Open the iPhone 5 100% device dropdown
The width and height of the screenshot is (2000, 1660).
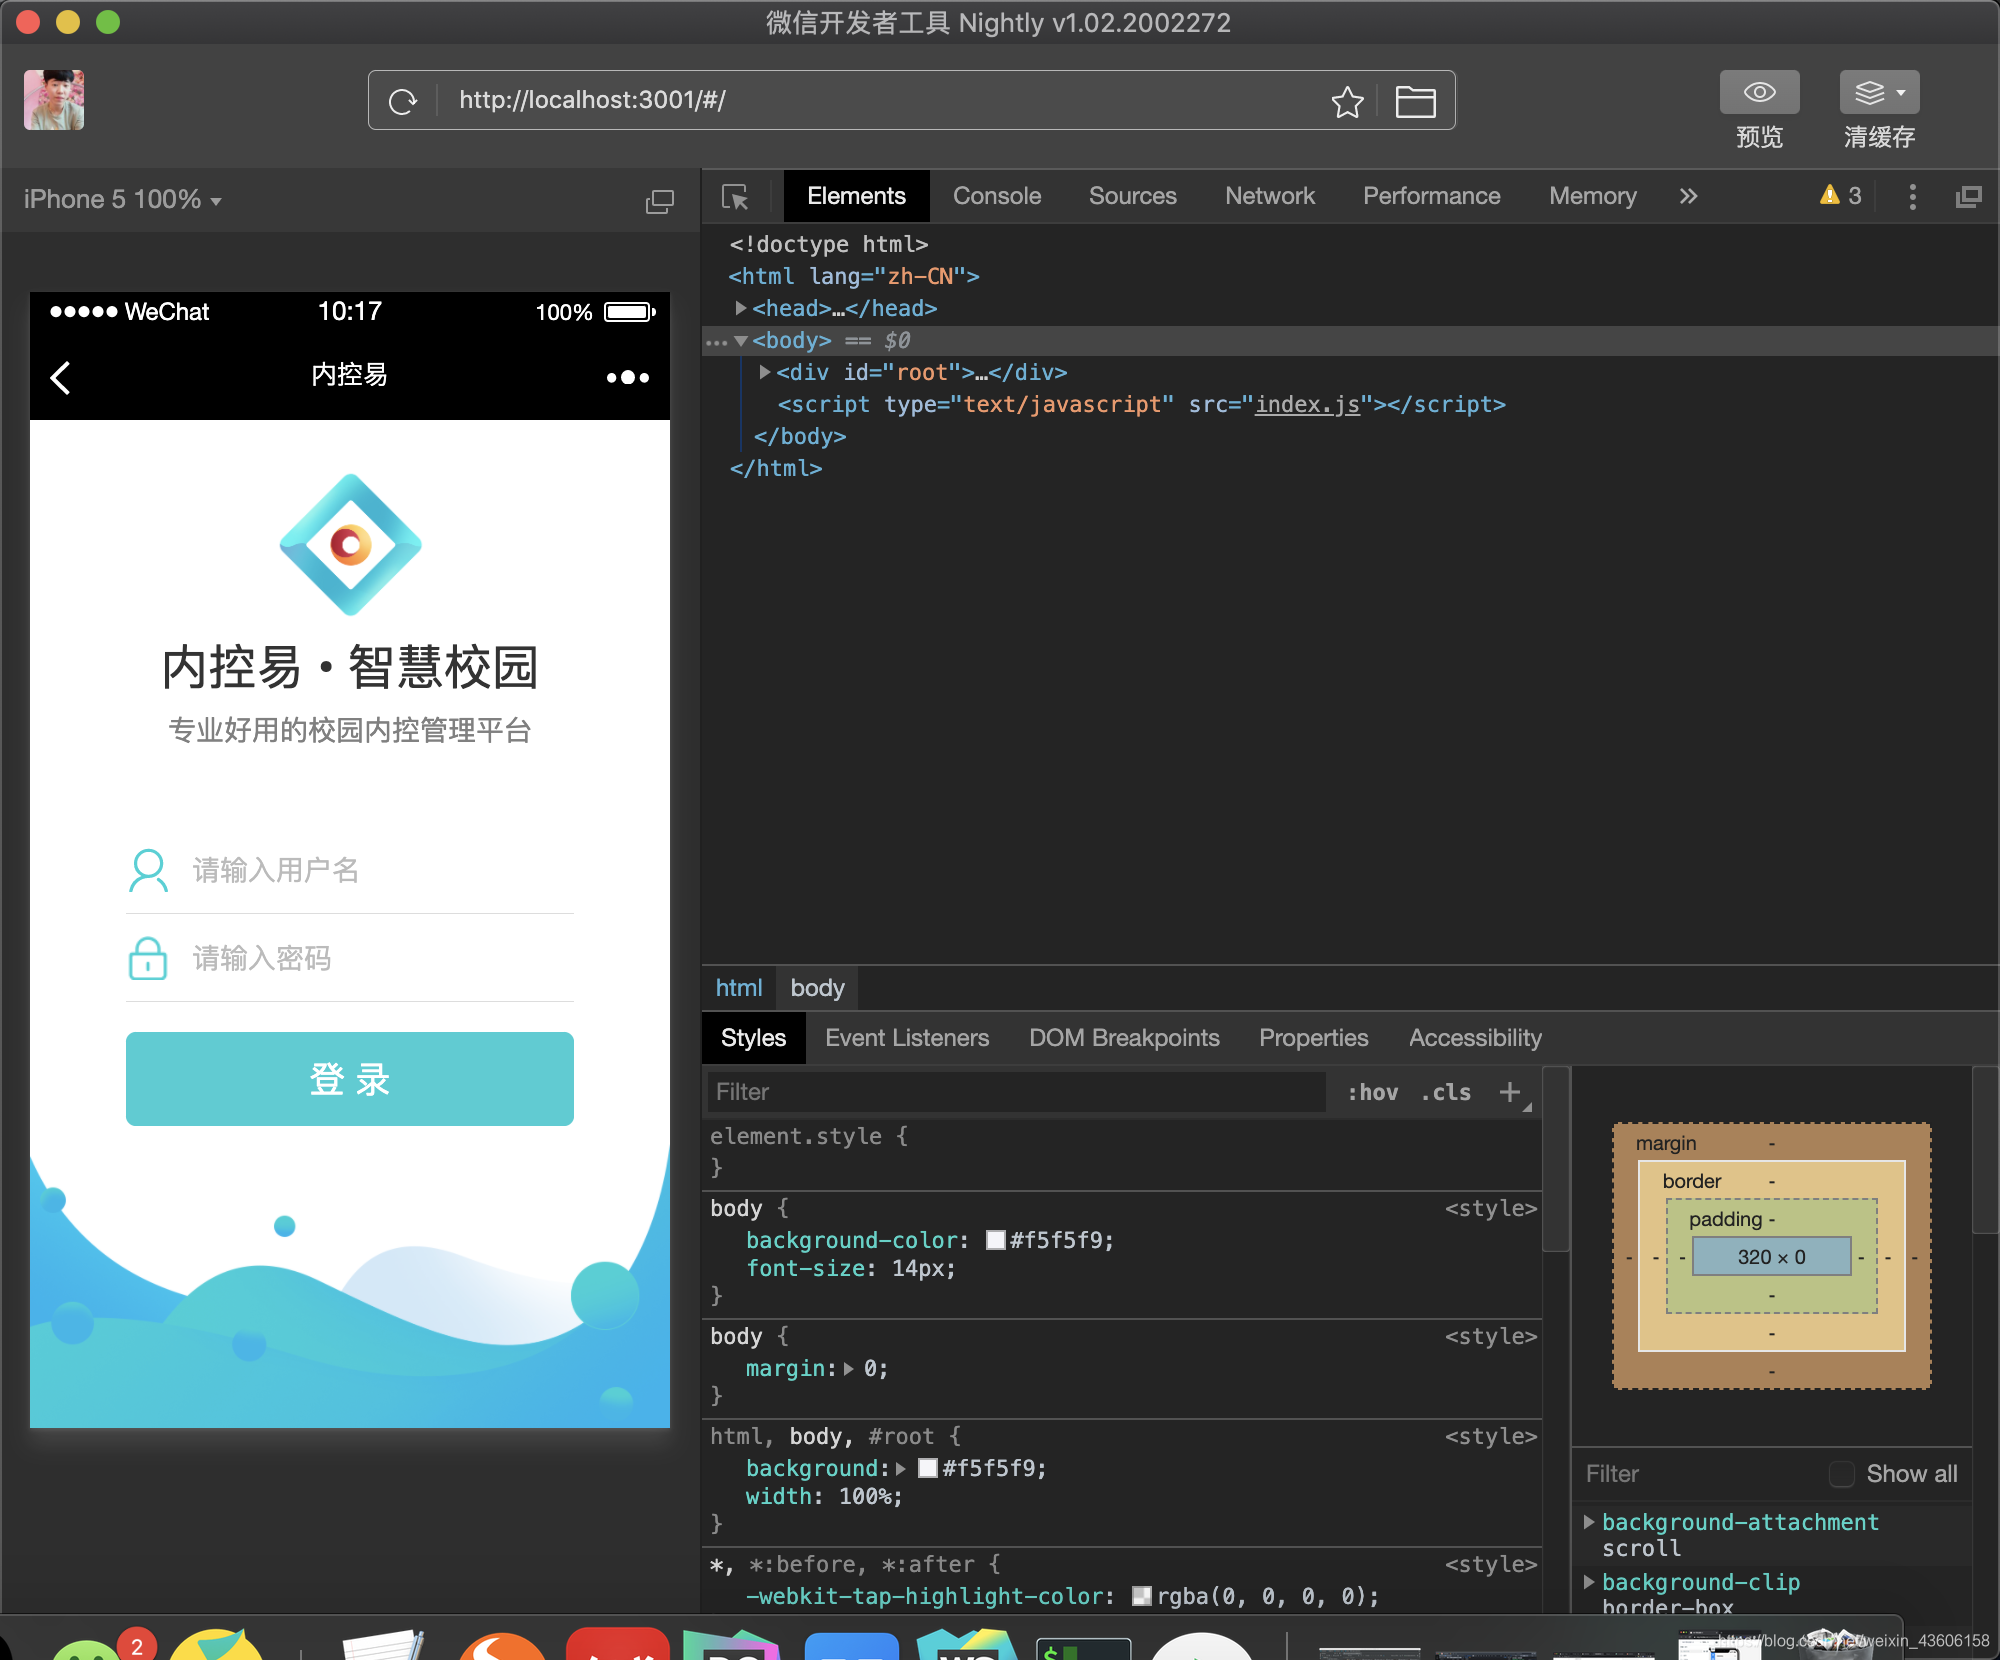(122, 199)
